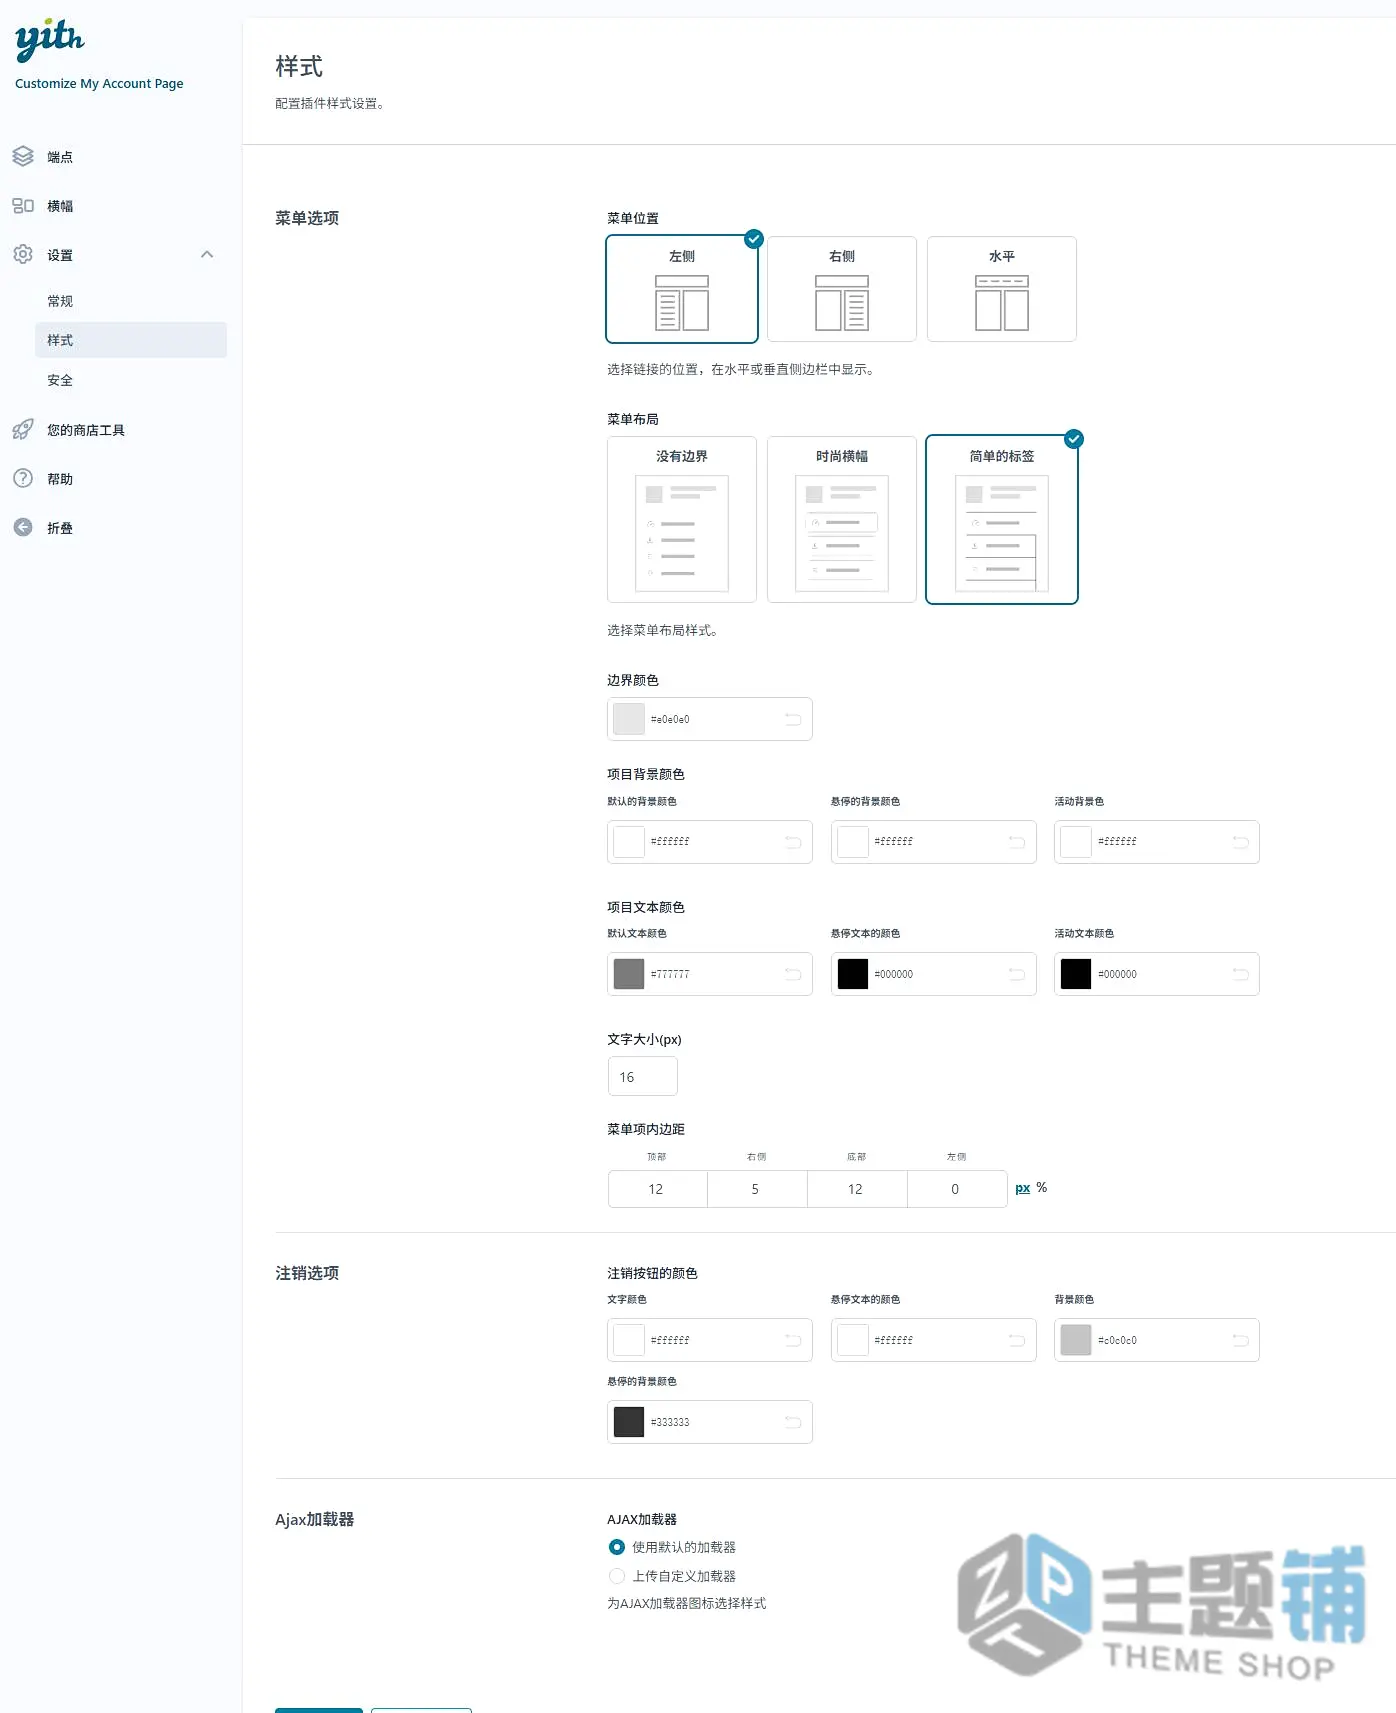Switch padding unit to percent

click(x=1042, y=1188)
